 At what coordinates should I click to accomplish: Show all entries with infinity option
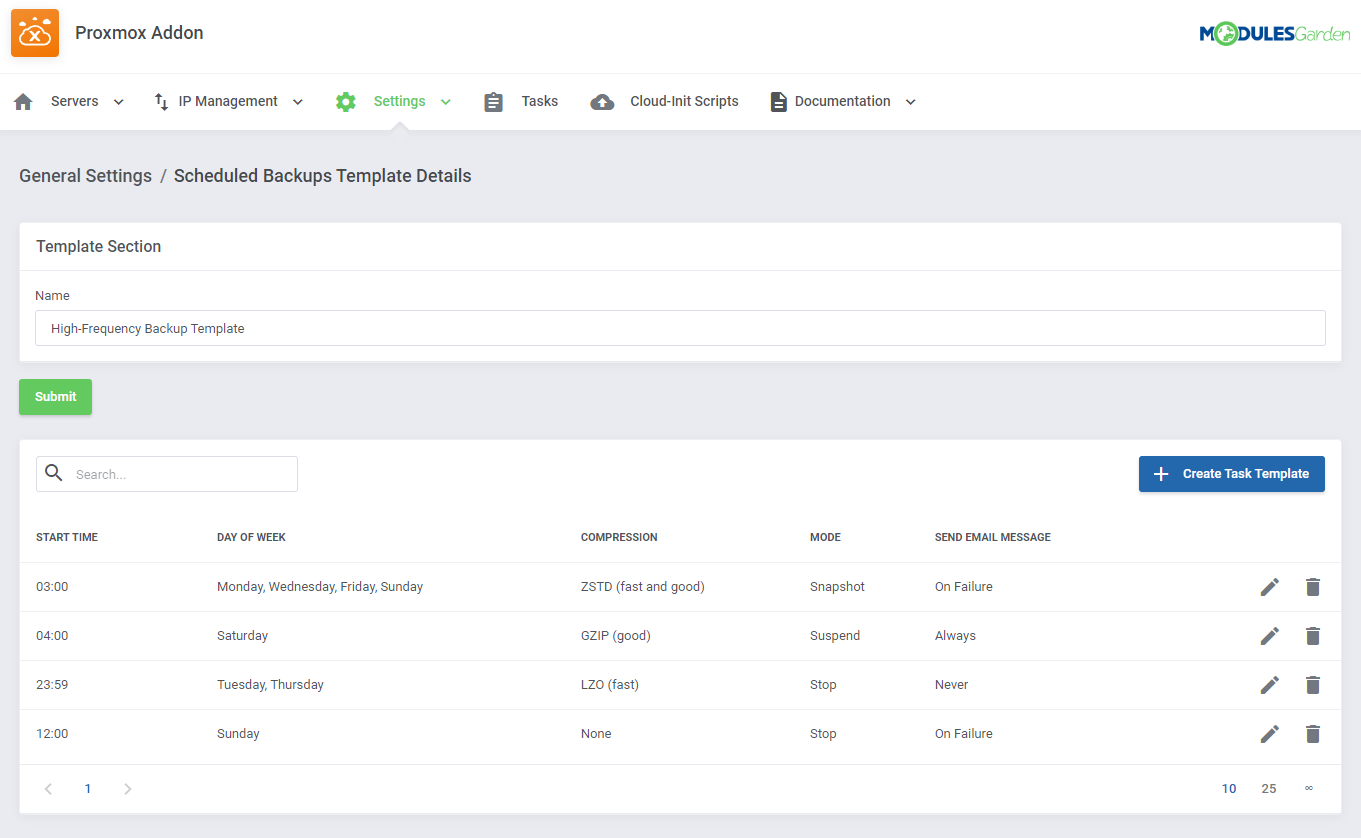pyautogui.click(x=1308, y=789)
